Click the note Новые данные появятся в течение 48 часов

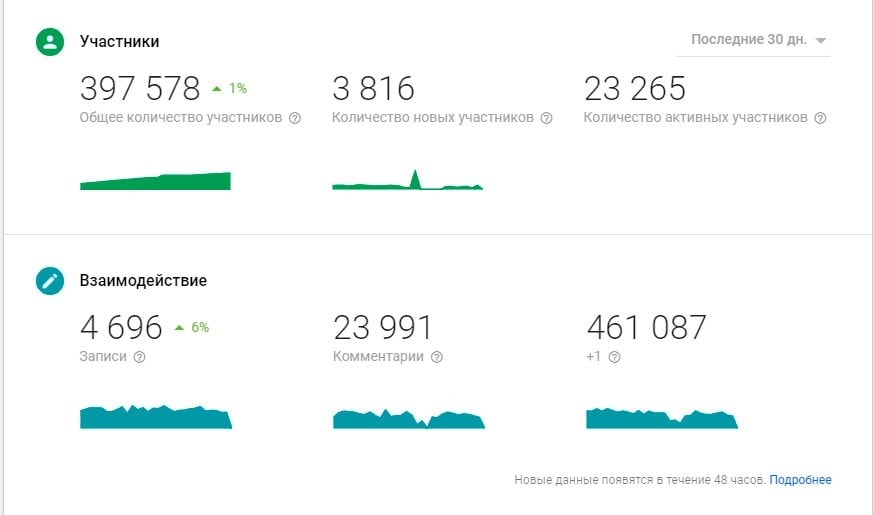click(x=639, y=480)
